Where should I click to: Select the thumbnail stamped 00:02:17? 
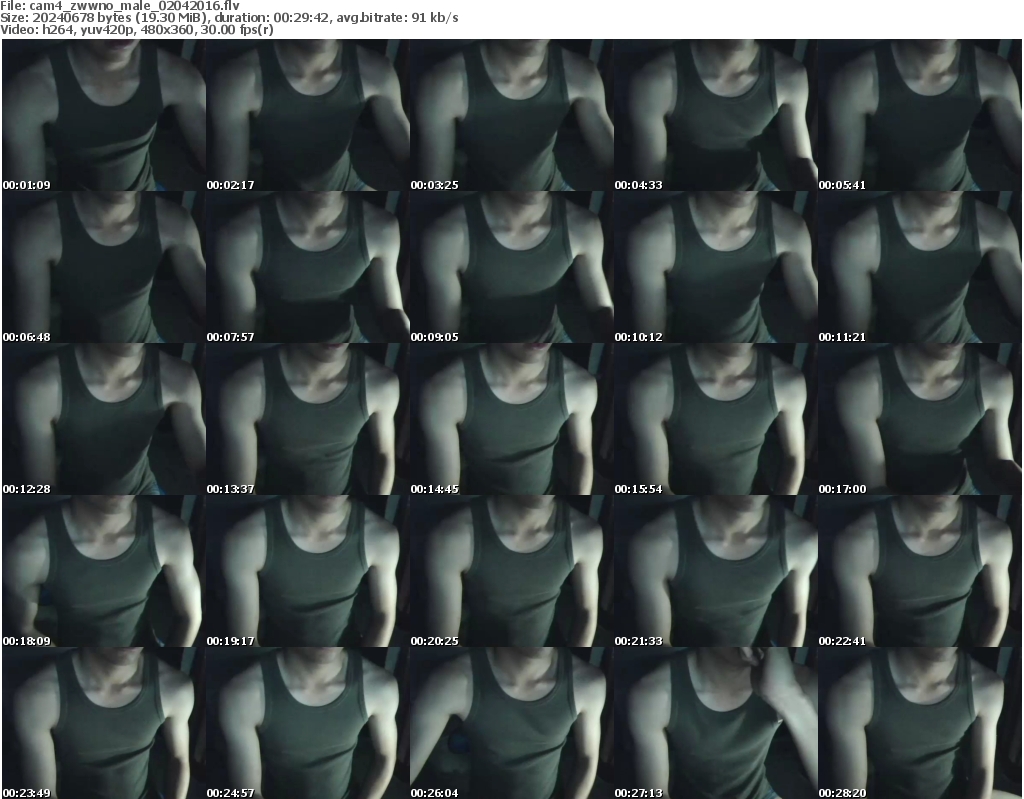coord(308,115)
